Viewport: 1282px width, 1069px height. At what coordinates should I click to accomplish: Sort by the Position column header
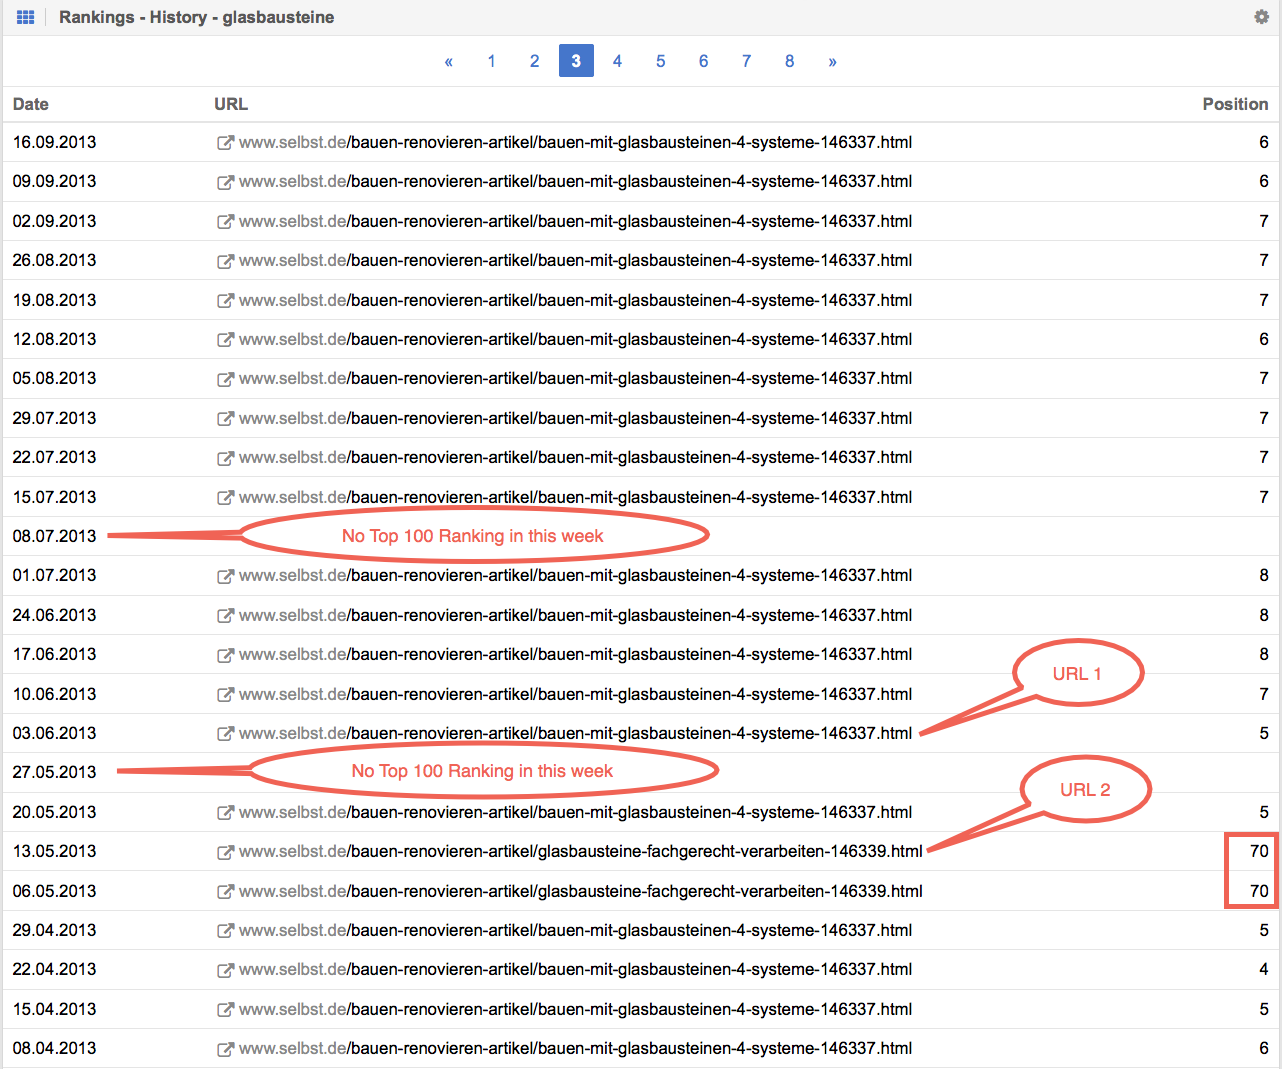coord(1234,104)
